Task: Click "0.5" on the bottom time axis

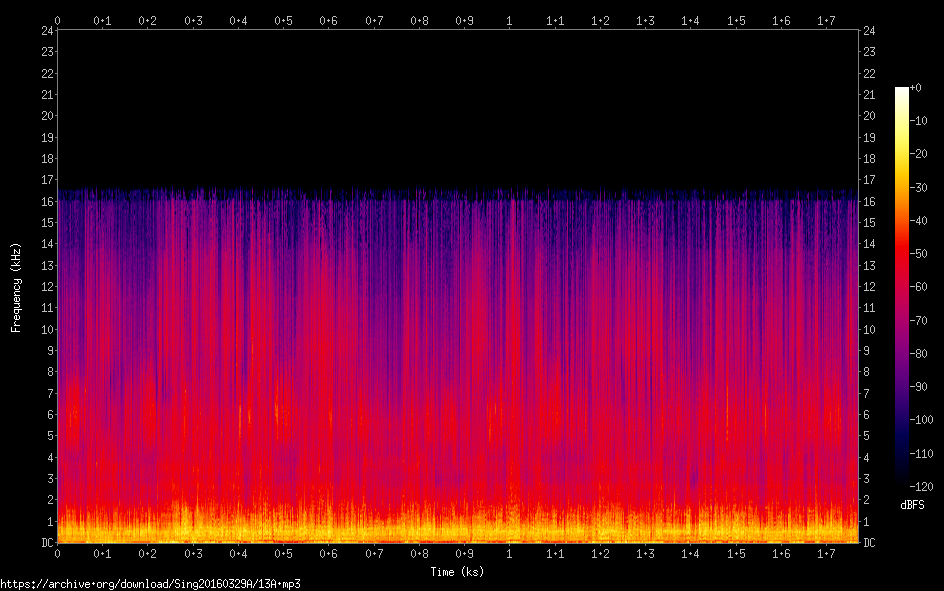Action: [x=284, y=554]
